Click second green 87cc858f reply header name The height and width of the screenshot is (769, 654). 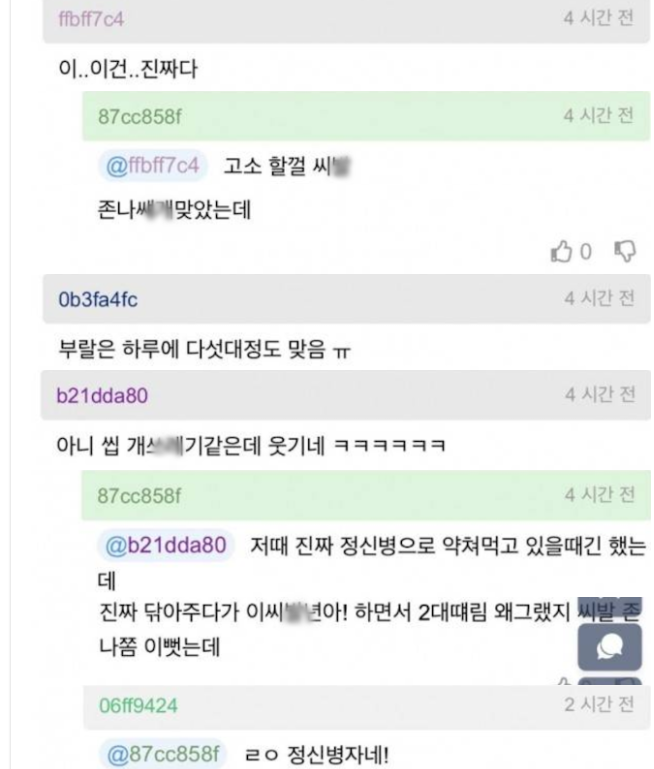139,496
